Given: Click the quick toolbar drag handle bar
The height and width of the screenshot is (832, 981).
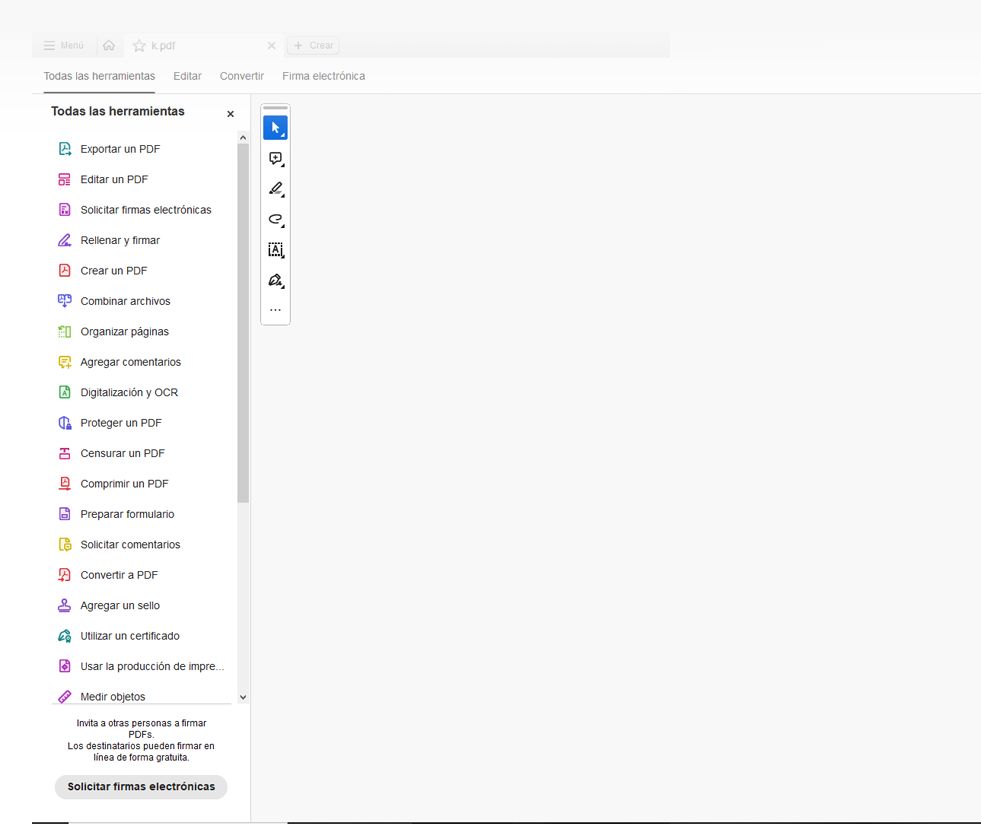Looking at the screenshot, I should coord(275,108).
